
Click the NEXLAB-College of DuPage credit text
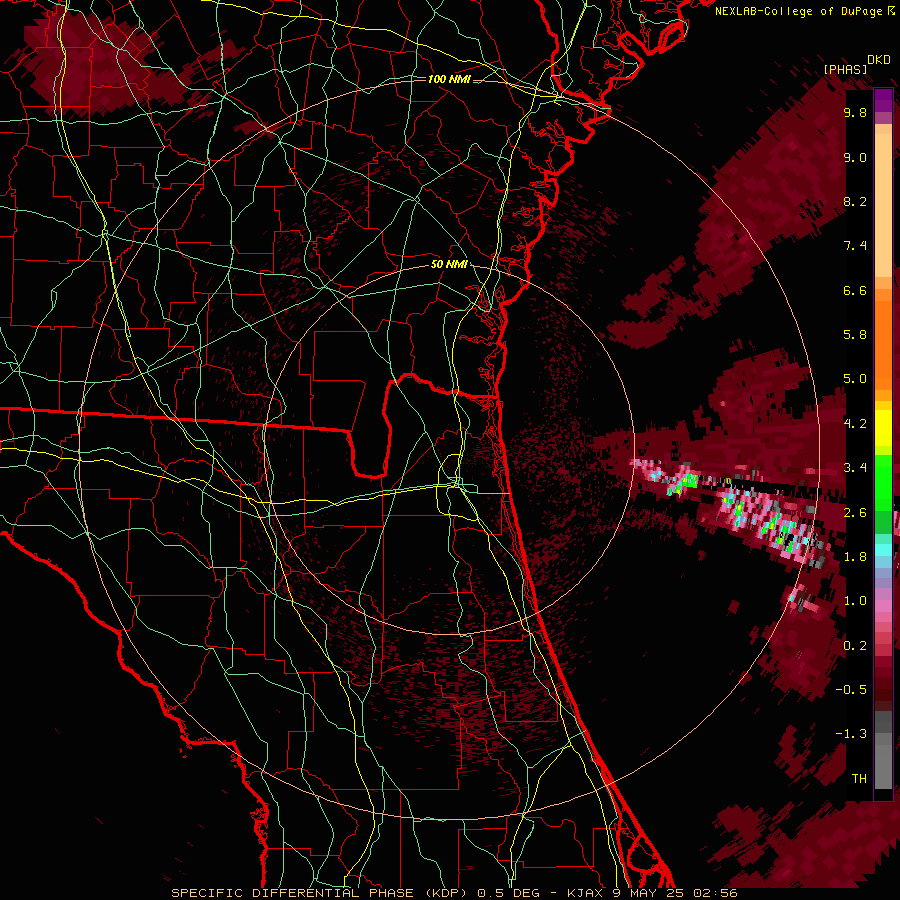[x=805, y=11]
